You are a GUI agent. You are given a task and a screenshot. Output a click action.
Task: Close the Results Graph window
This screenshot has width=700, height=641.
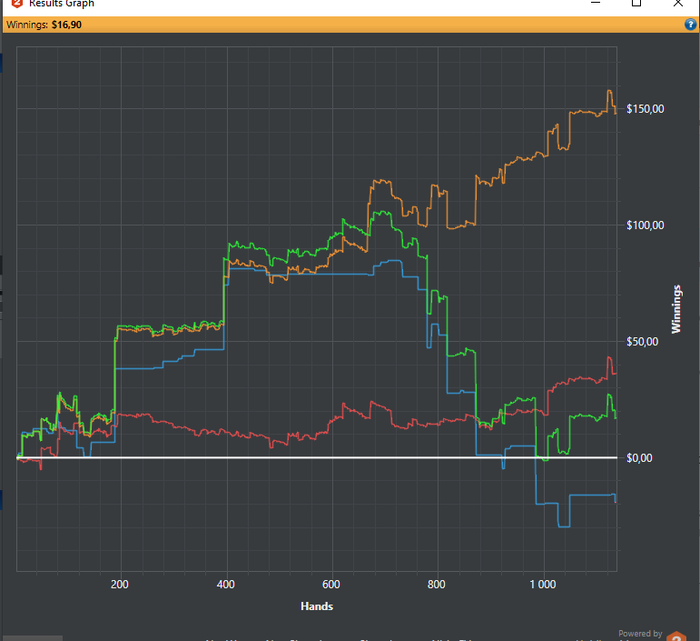click(x=678, y=3)
